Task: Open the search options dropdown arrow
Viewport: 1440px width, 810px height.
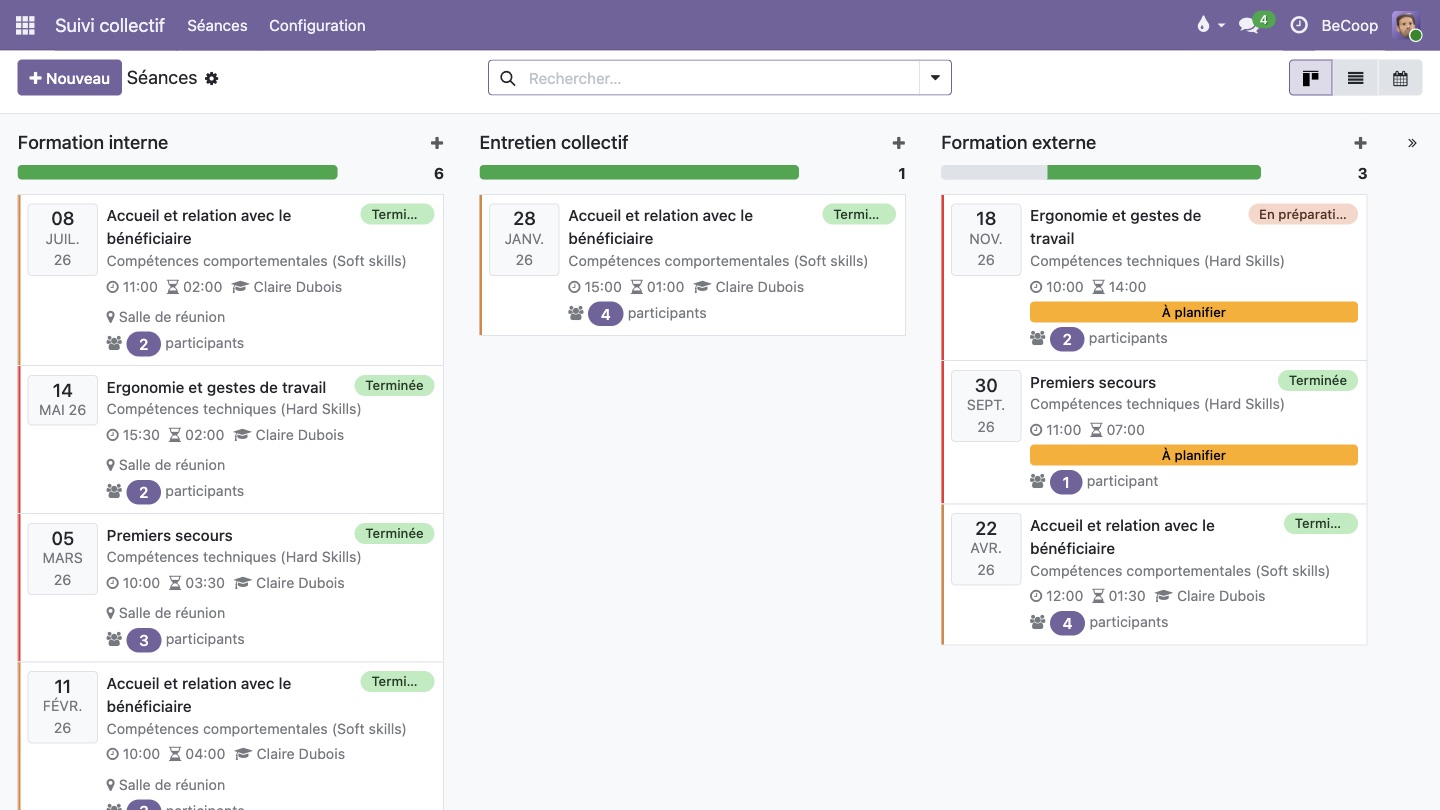Action: [935, 78]
